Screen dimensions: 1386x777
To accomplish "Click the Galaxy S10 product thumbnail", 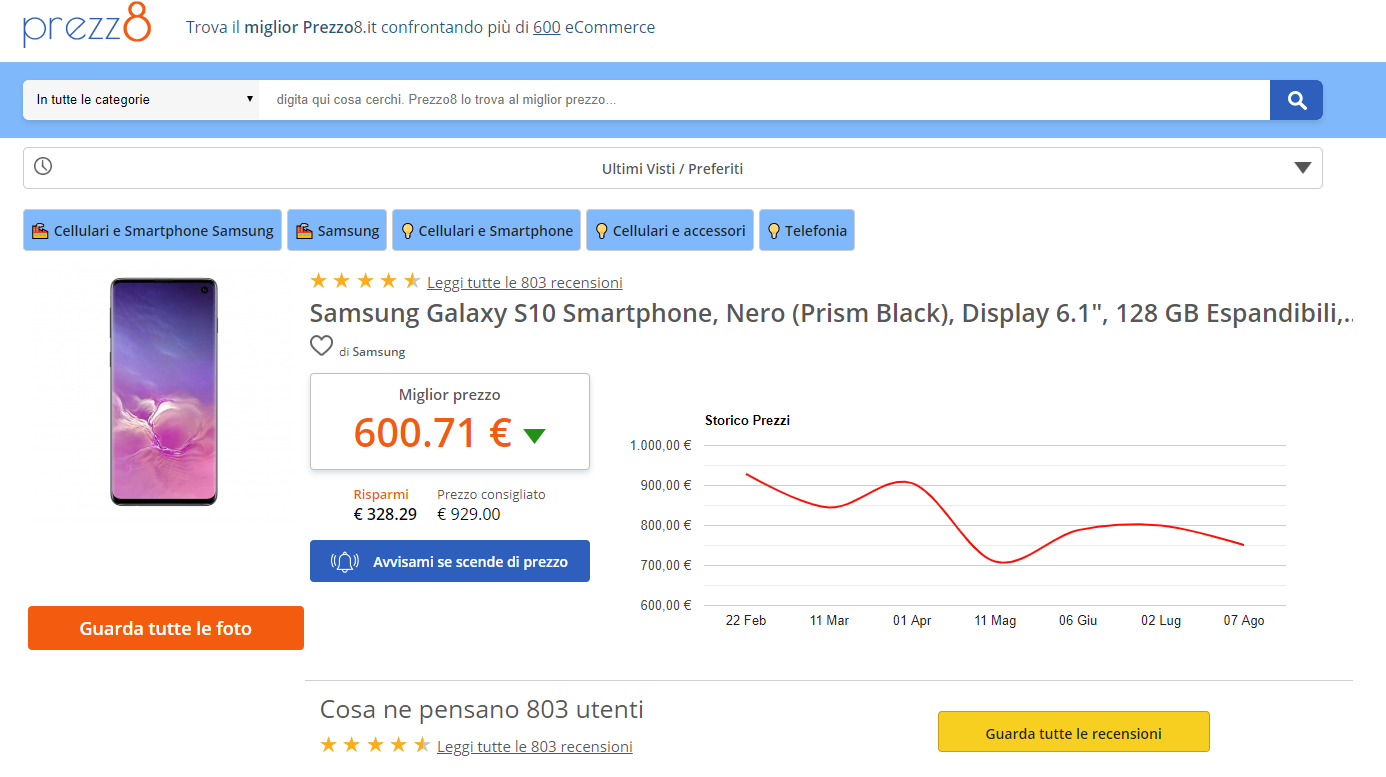I will (164, 392).
